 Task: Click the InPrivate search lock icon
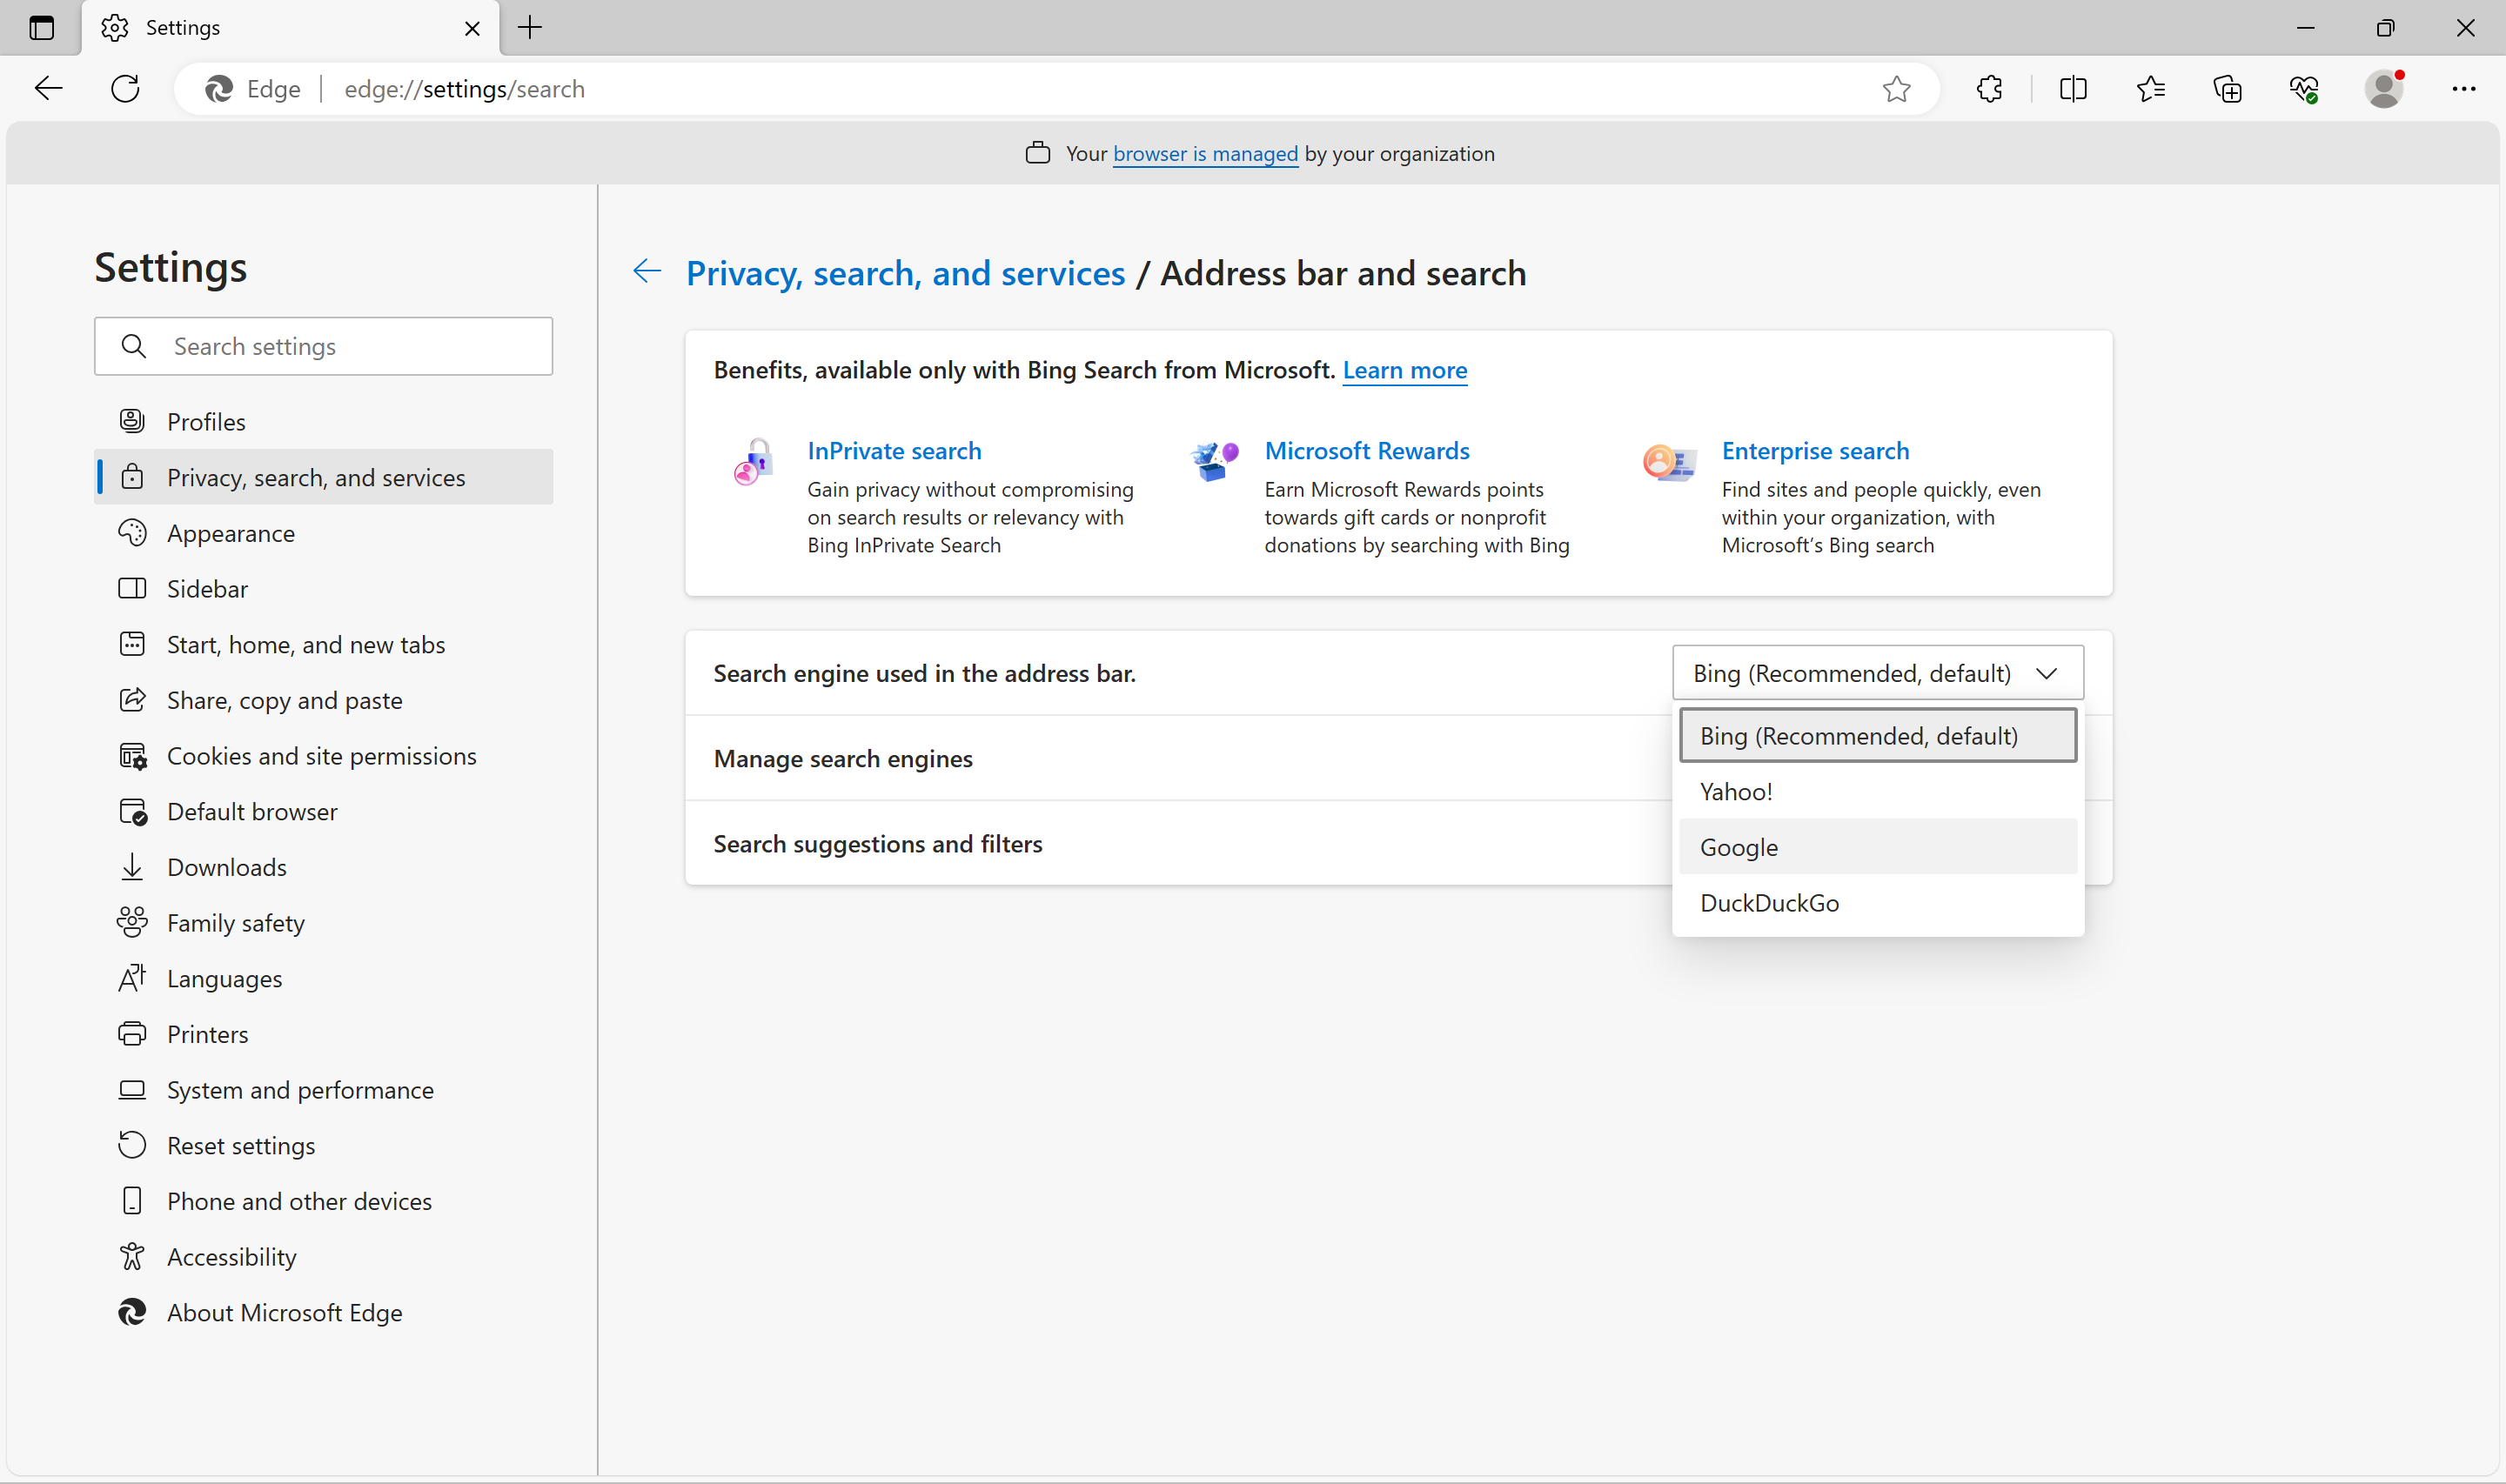753,461
